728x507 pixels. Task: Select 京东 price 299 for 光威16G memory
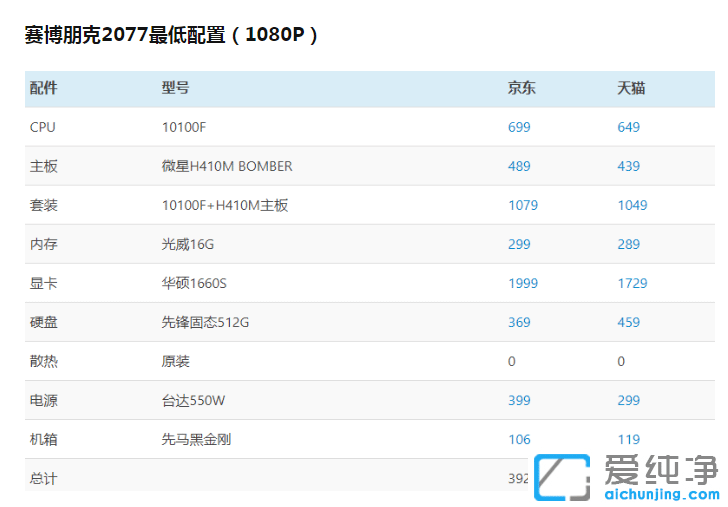click(519, 244)
